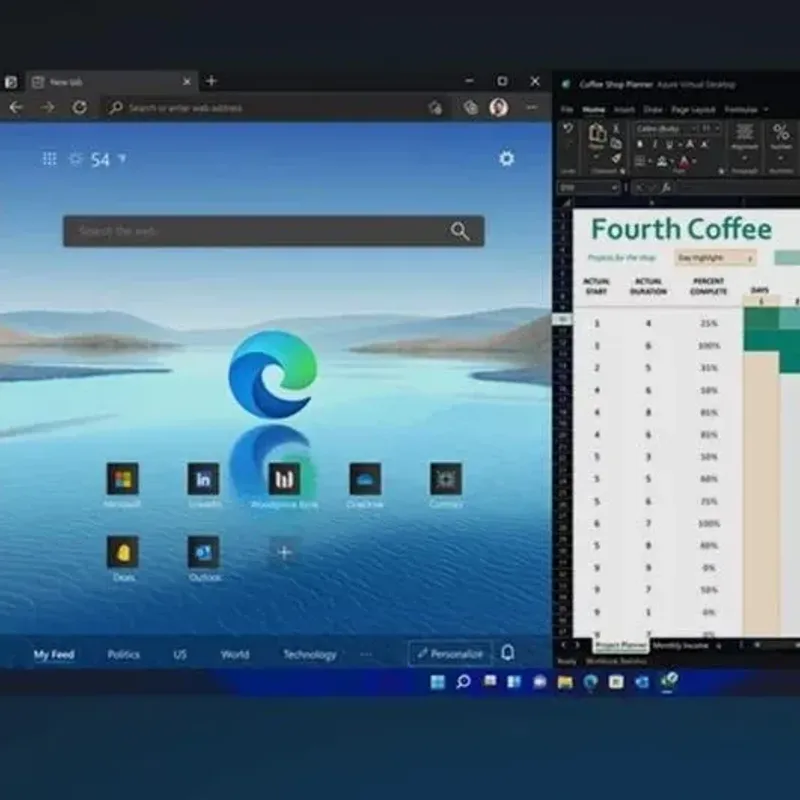
Task: Open the fill color dropdown arrow
Action: [x=672, y=162]
